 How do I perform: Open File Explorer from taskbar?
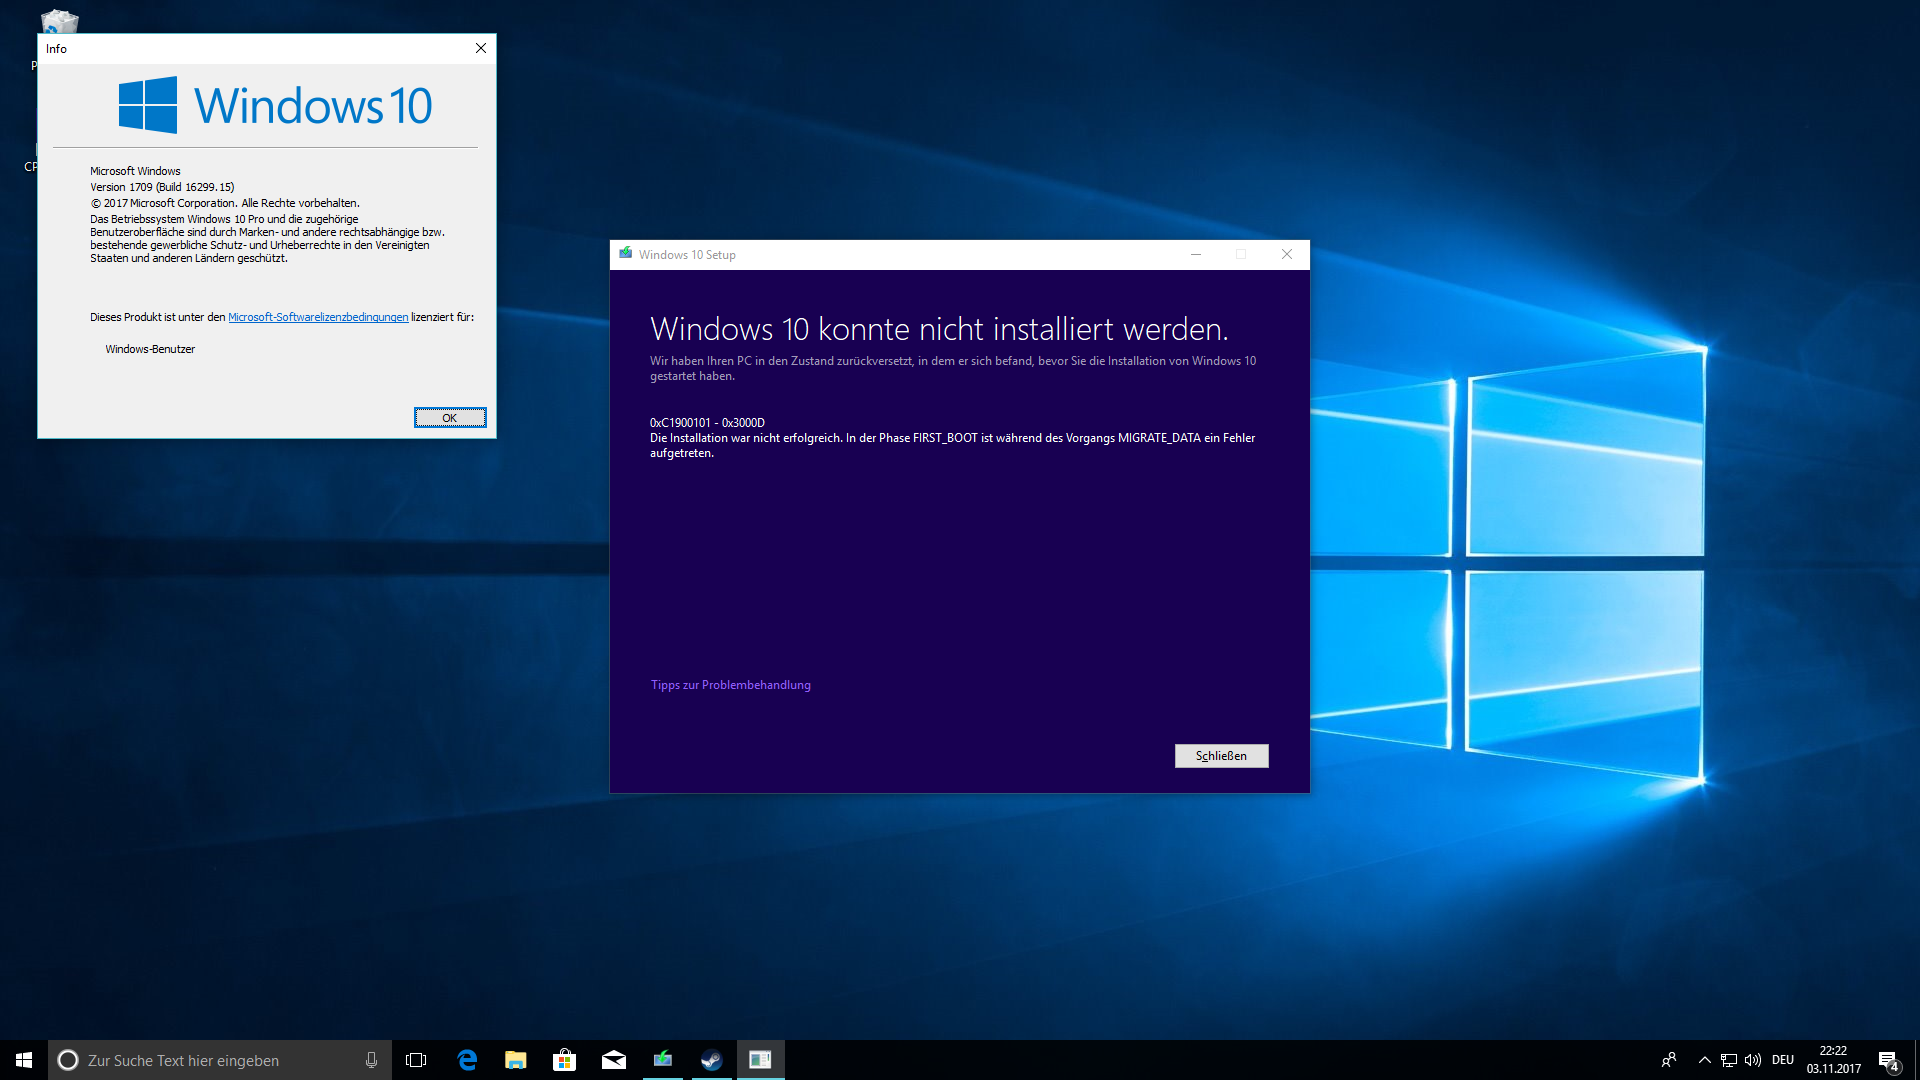[x=515, y=1060]
